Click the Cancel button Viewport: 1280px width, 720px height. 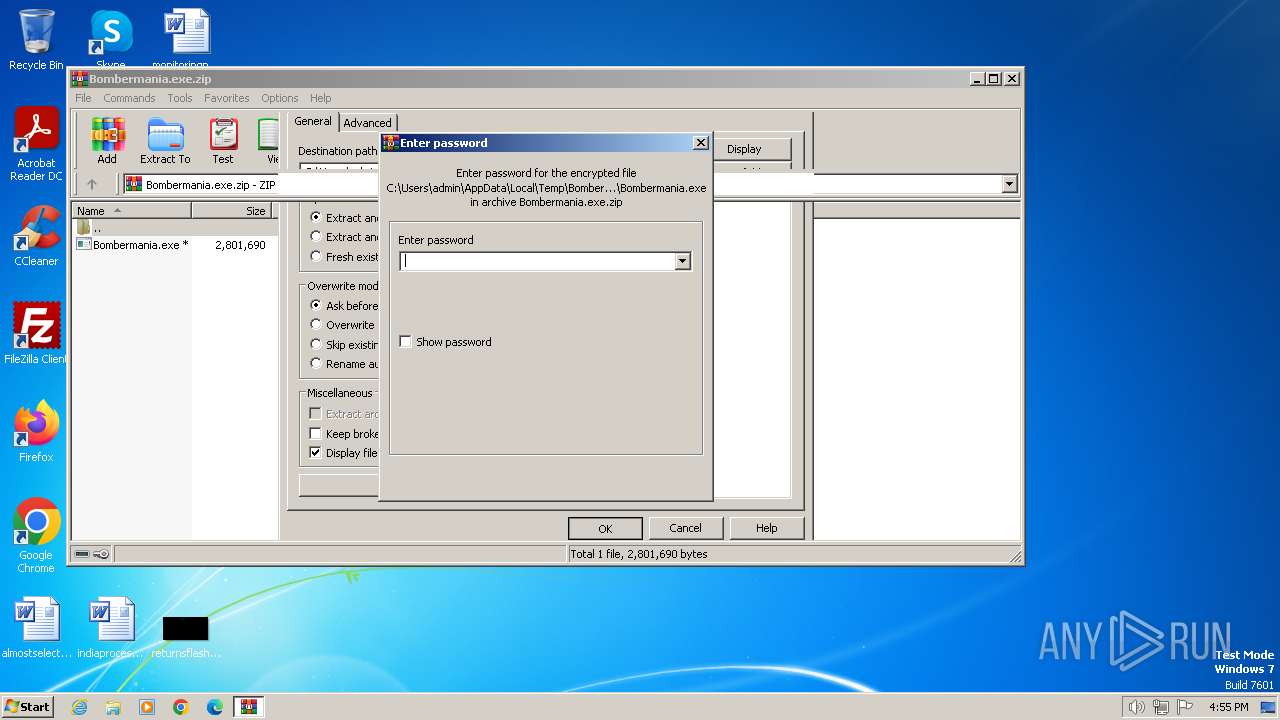685,528
